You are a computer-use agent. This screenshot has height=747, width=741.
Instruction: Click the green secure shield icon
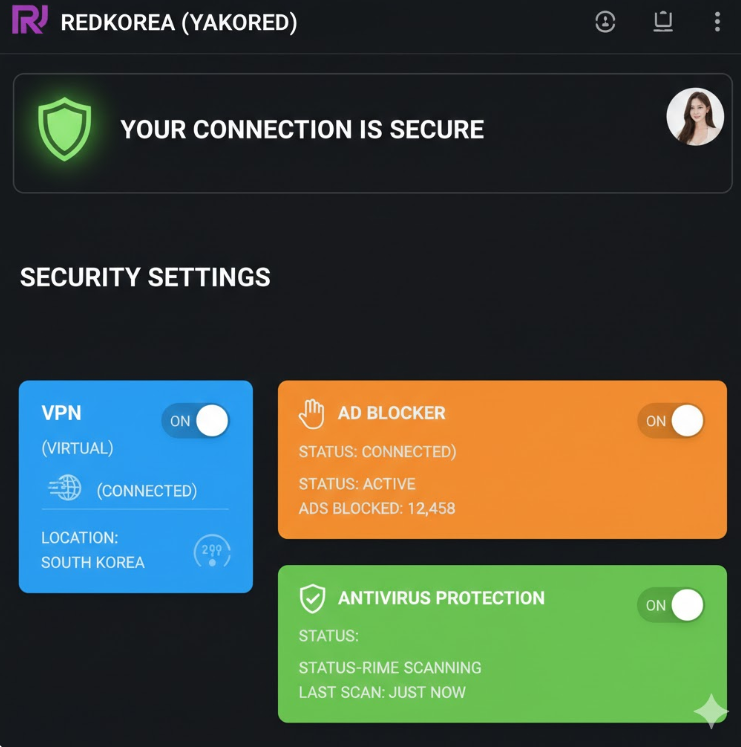coord(65,128)
